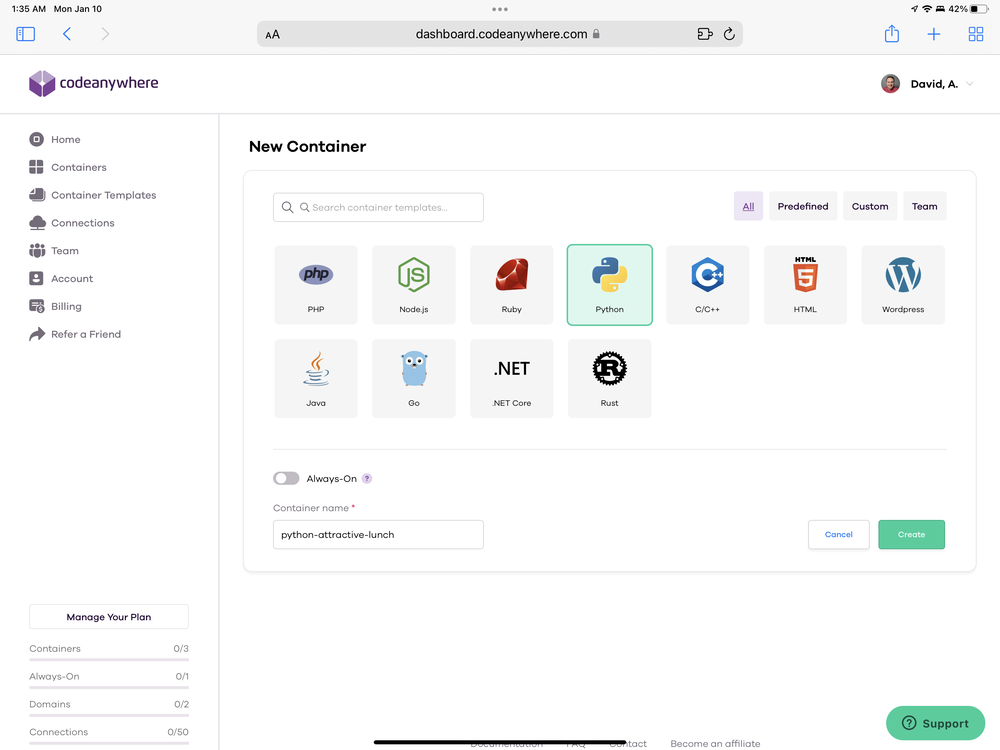Click the green Create button
This screenshot has height=750, width=1000.
(911, 535)
